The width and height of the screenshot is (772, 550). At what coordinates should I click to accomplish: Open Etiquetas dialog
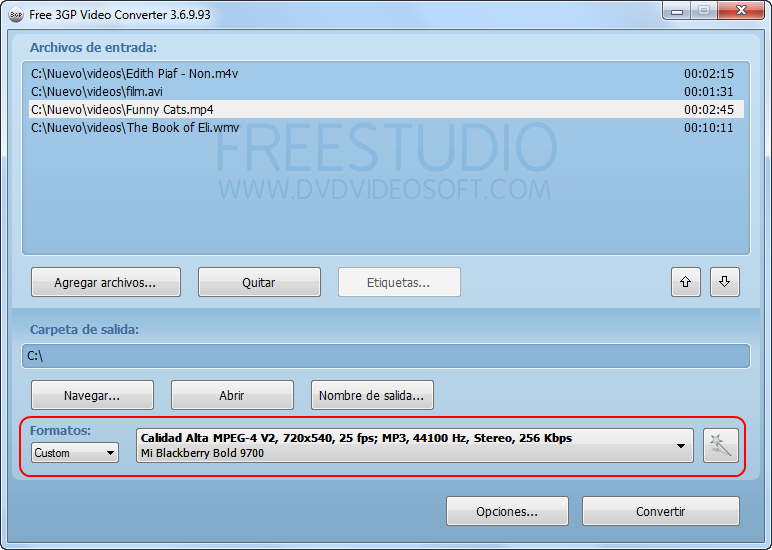pos(399,282)
